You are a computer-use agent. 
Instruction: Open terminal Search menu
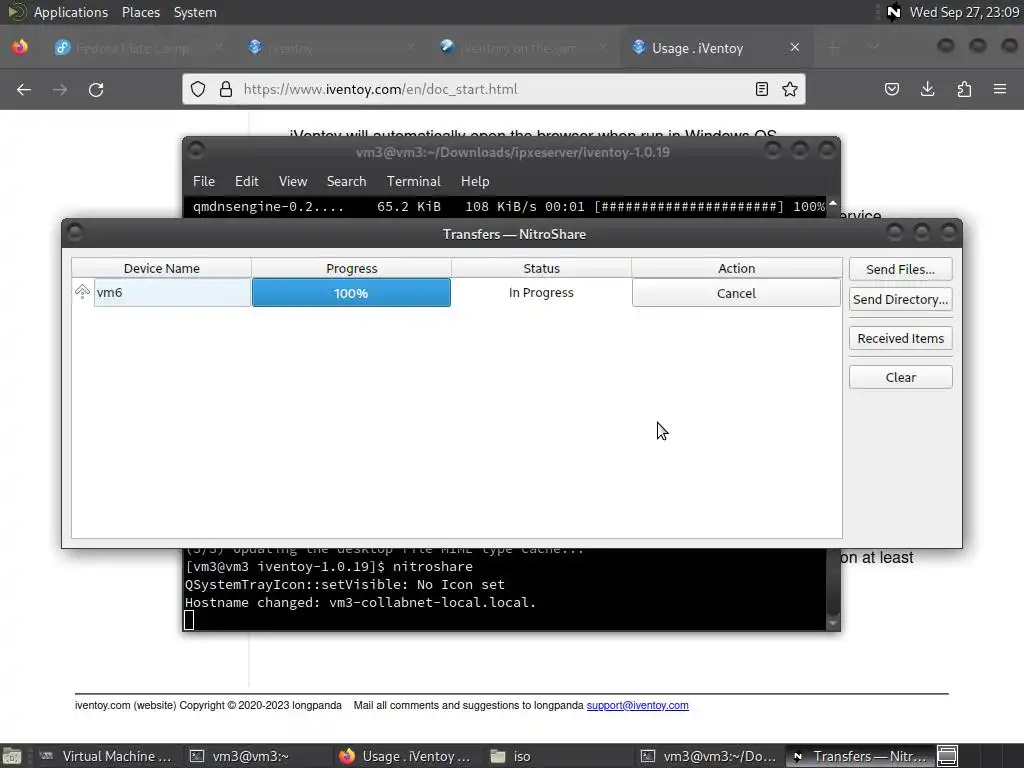coord(346,182)
